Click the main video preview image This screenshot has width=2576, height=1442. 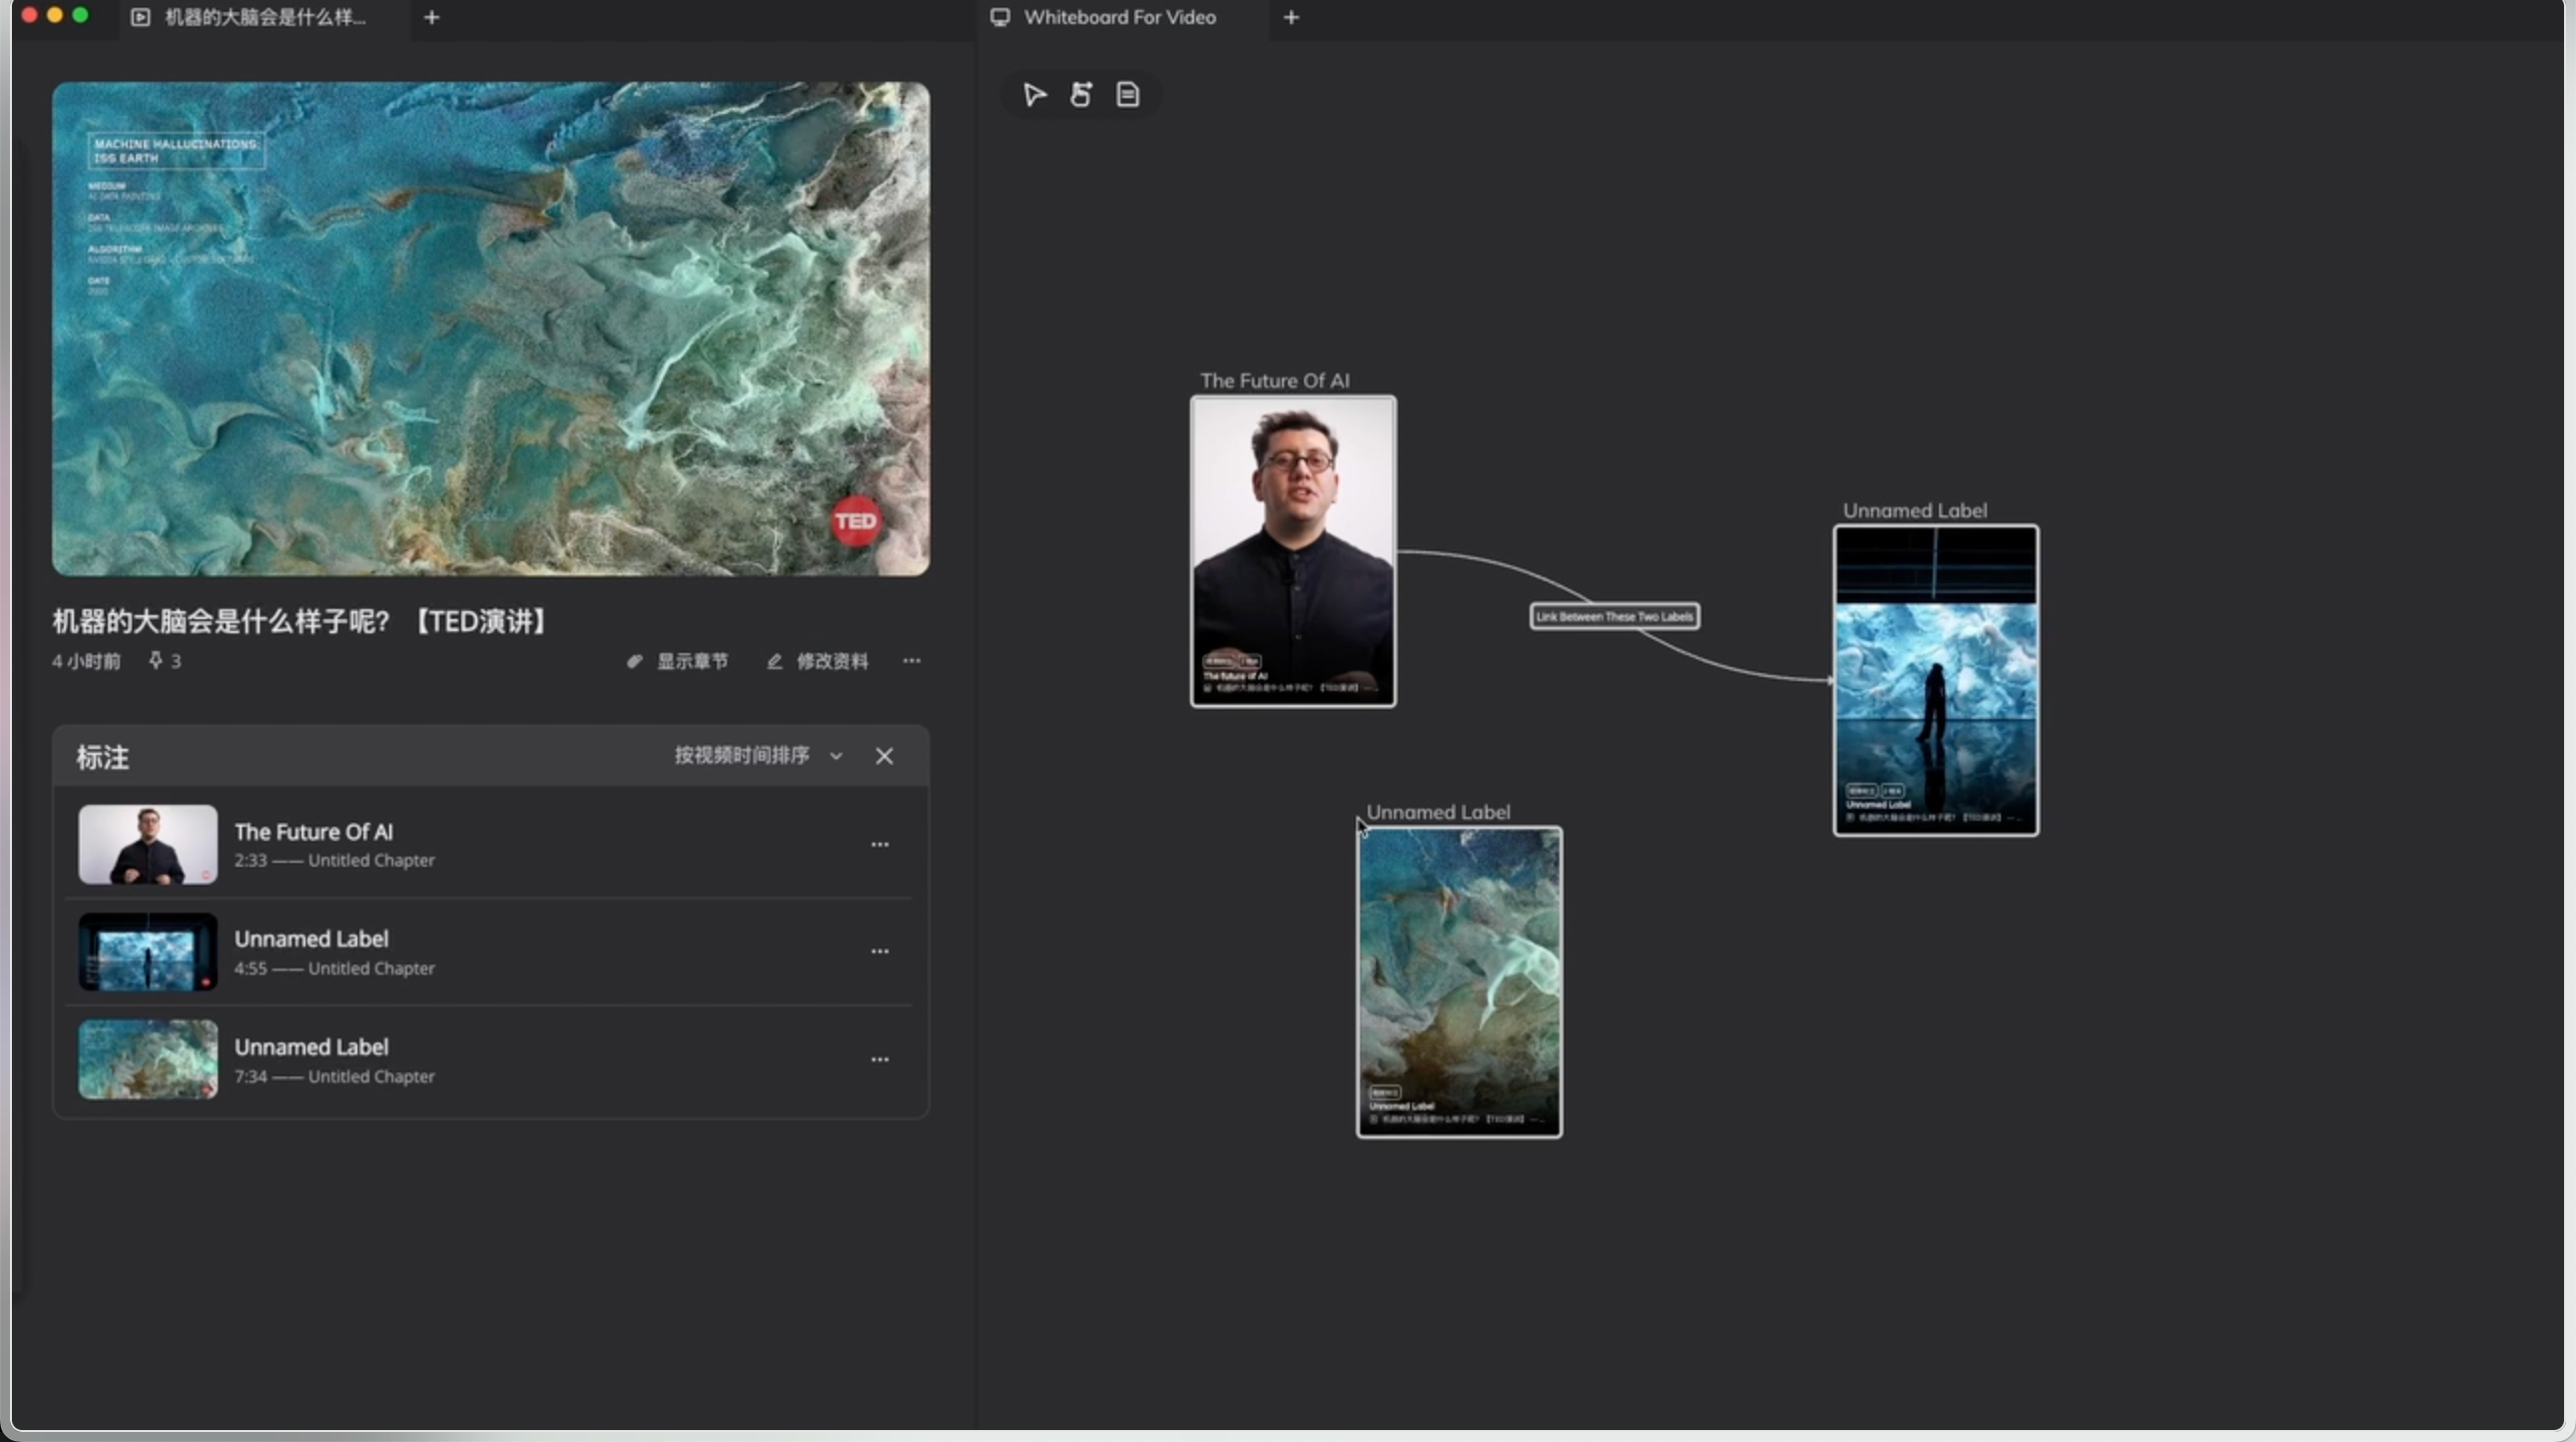490,329
